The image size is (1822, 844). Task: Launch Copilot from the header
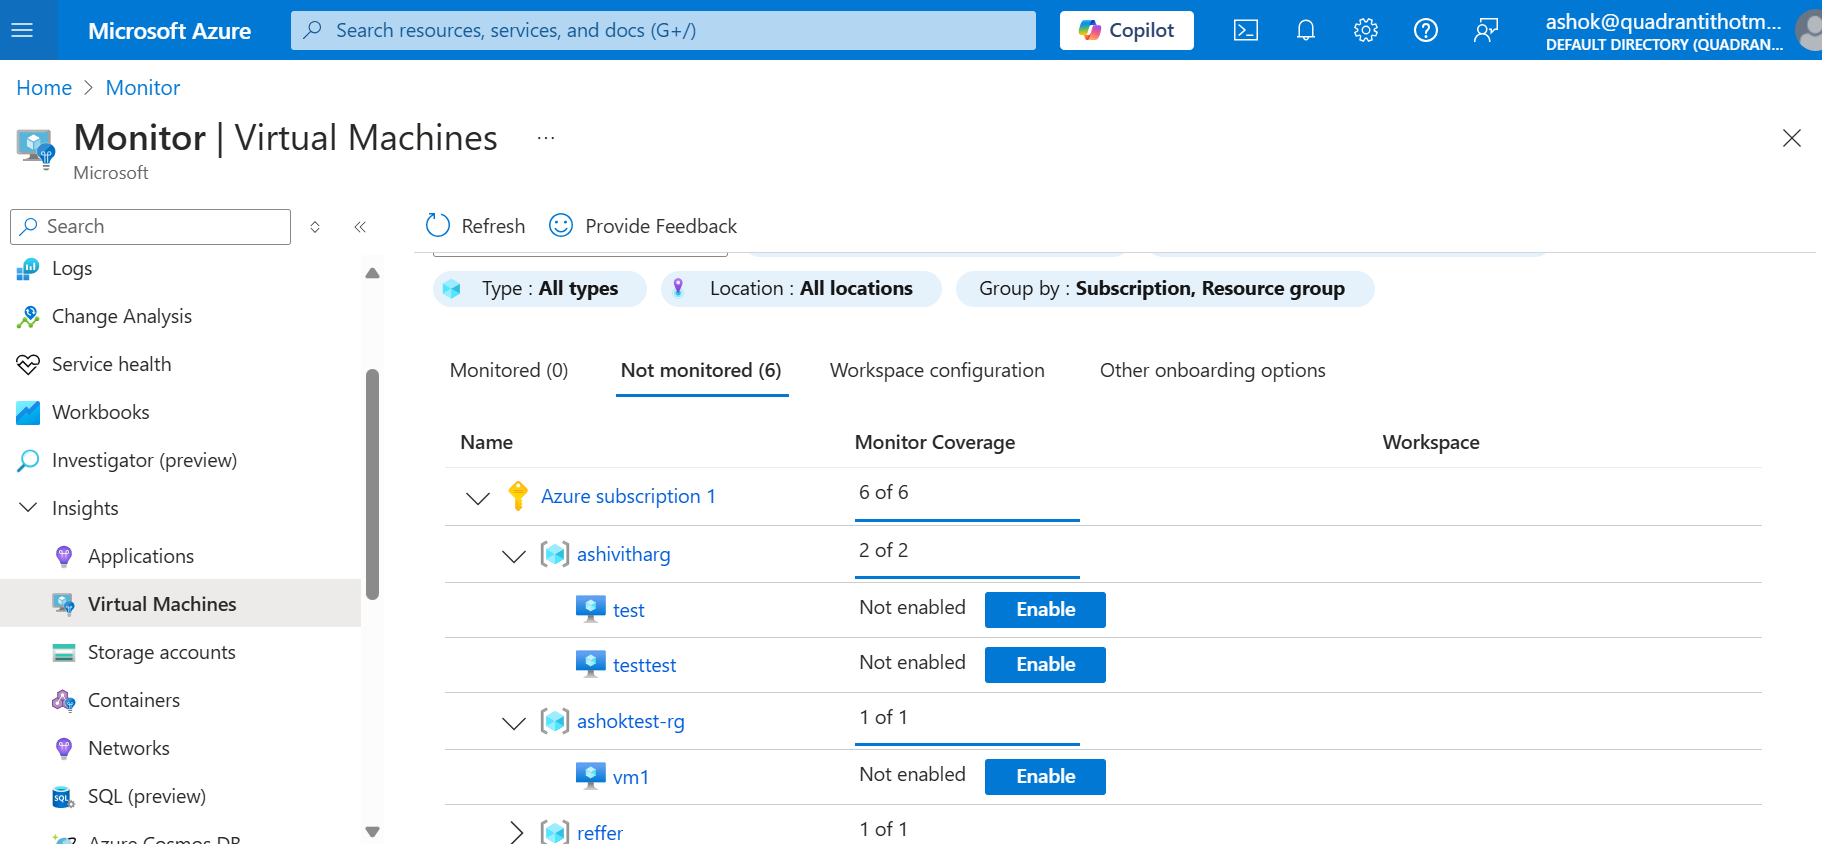(1127, 30)
